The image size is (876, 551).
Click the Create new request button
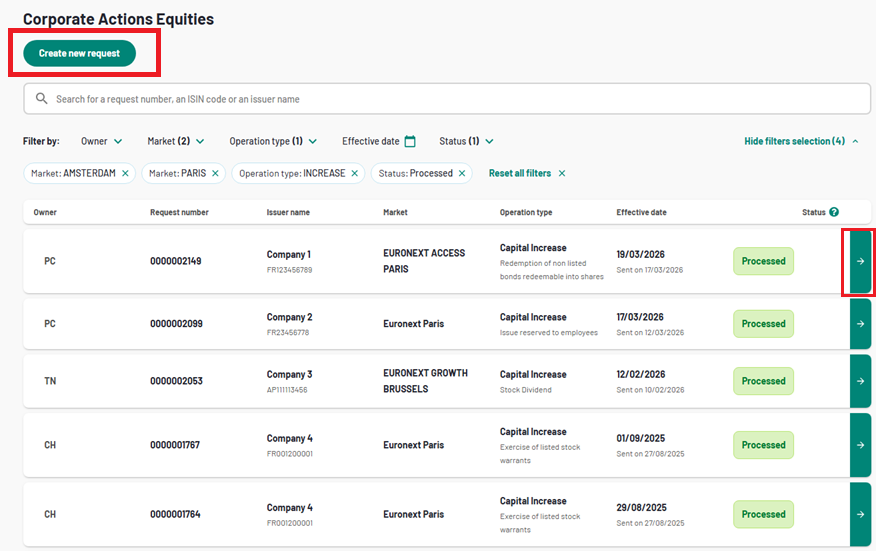(x=79, y=53)
